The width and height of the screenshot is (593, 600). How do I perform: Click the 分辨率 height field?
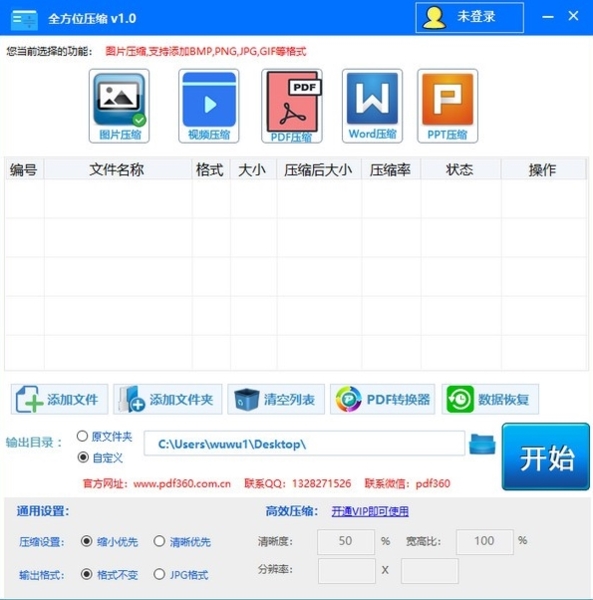click(x=430, y=571)
